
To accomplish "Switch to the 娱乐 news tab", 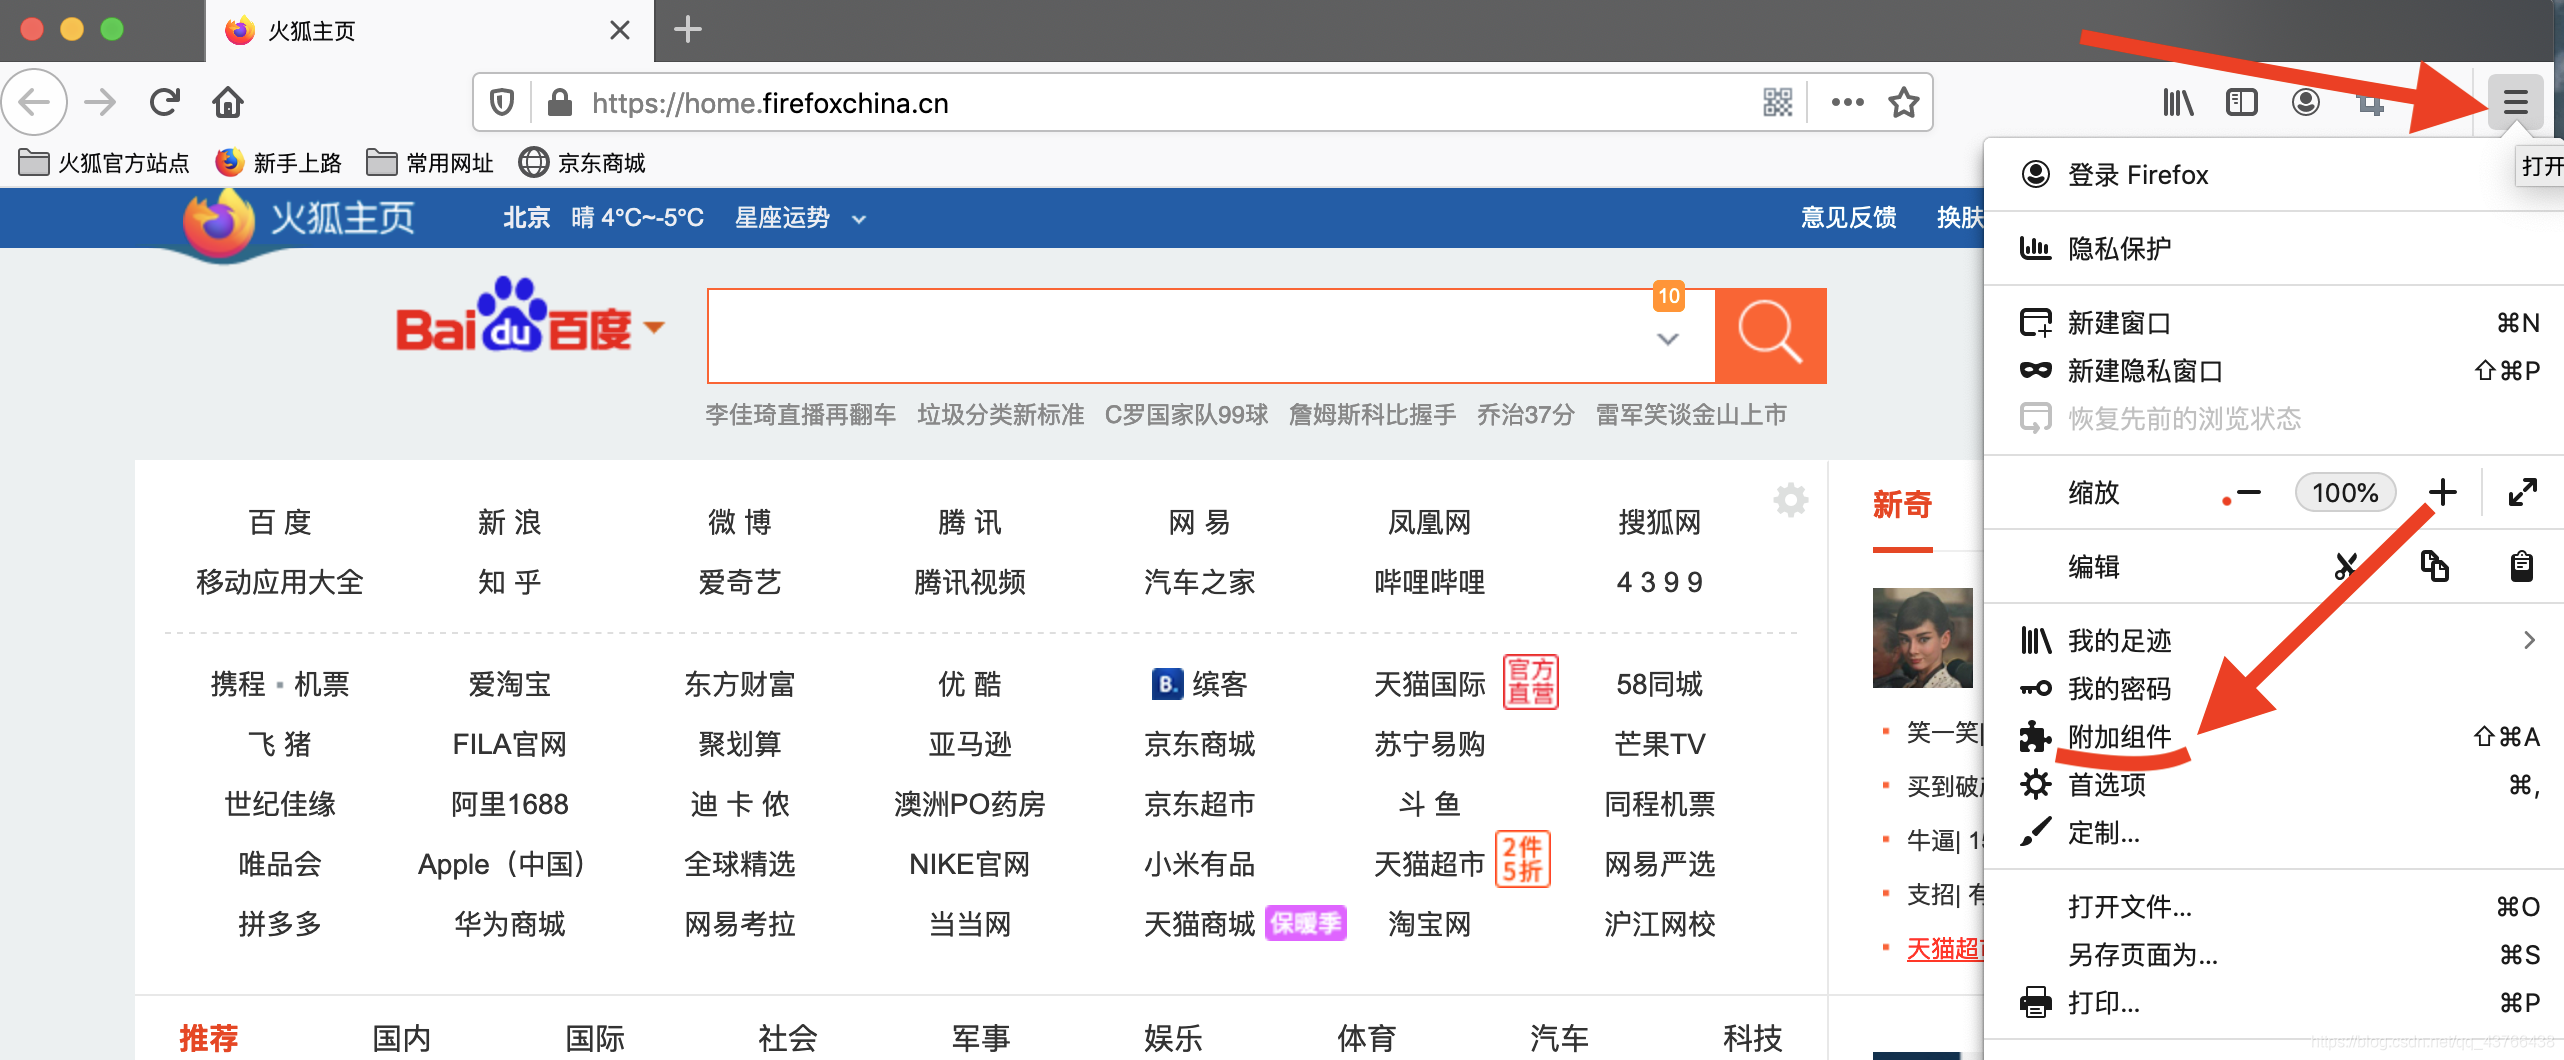I will pyautogui.click(x=1174, y=1038).
